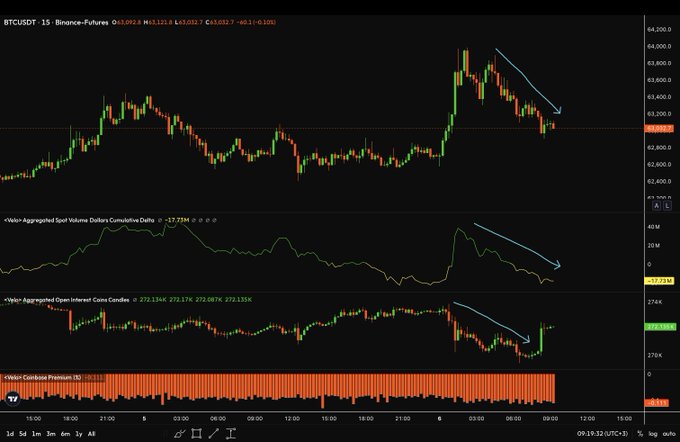Viewport: 680px width, 442px height.
Task: Select the rectangle drawing tool icon
Action: (x=196, y=433)
